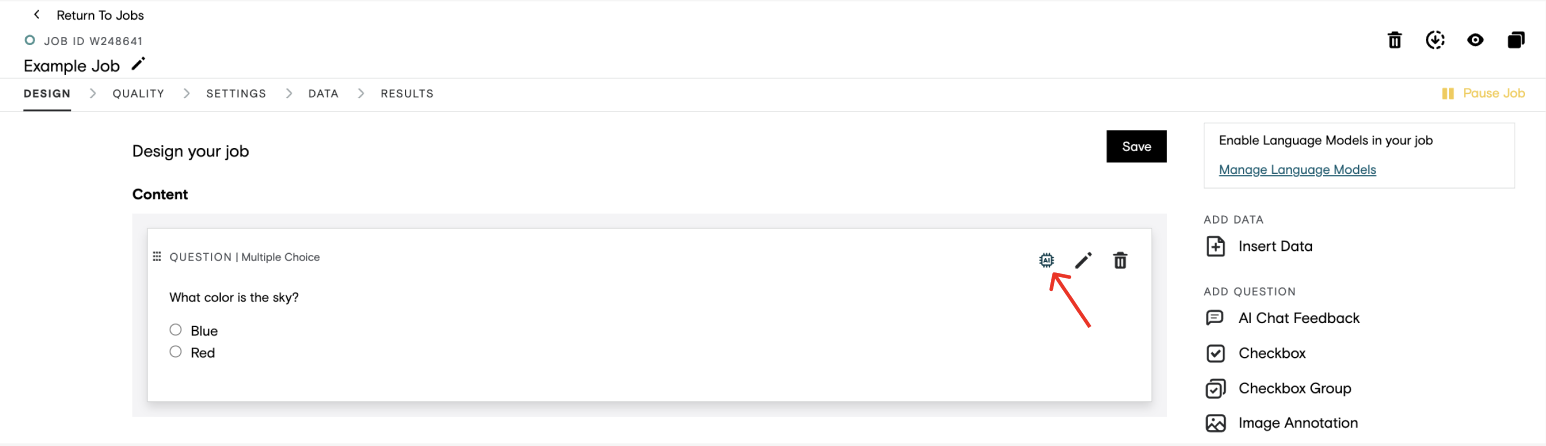Image resolution: width=1546 pixels, height=446 pixels.
Task: Open the Quality step tab
Action: coord(138,94)
